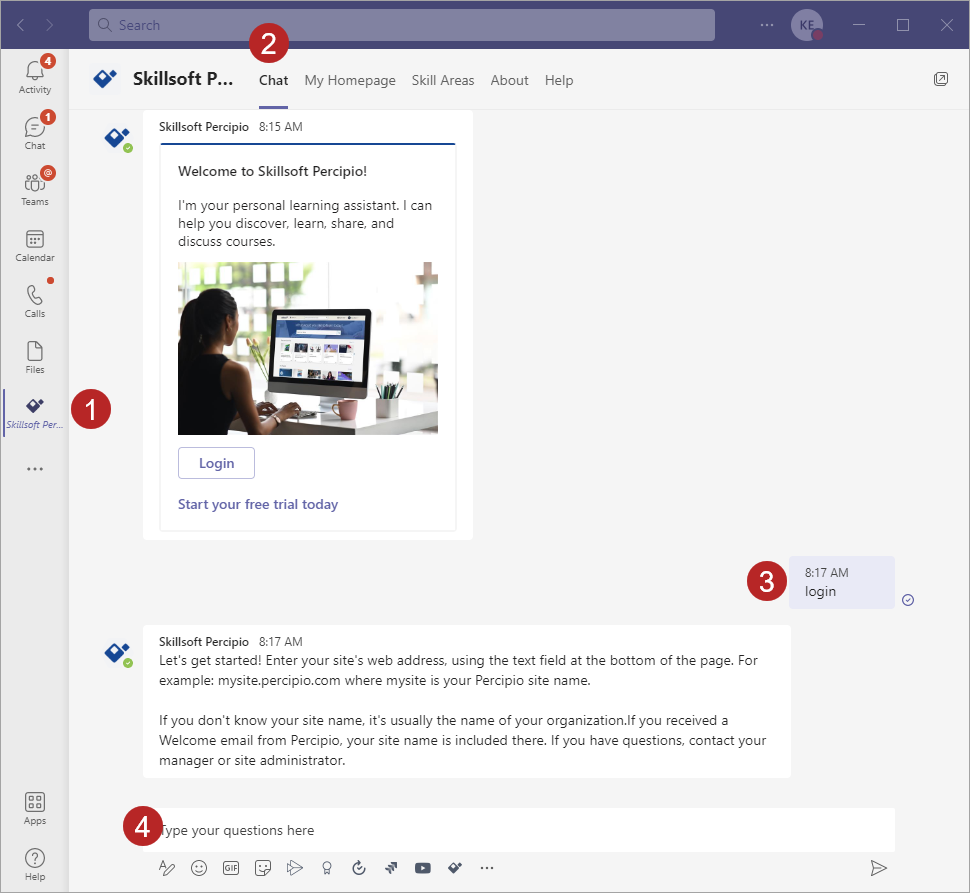
Task: Switch to the About tab
Action: click(x=509, y=80)
